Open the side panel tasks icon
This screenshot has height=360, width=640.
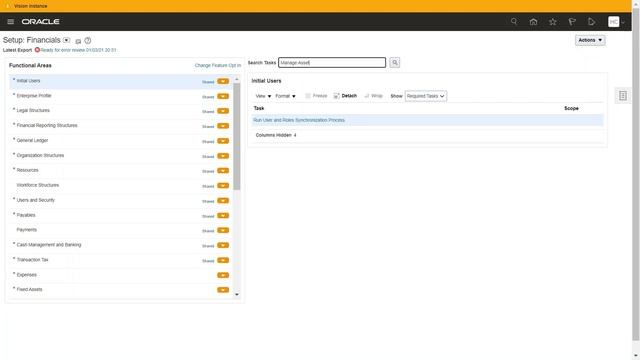click(x=623, y=96)
